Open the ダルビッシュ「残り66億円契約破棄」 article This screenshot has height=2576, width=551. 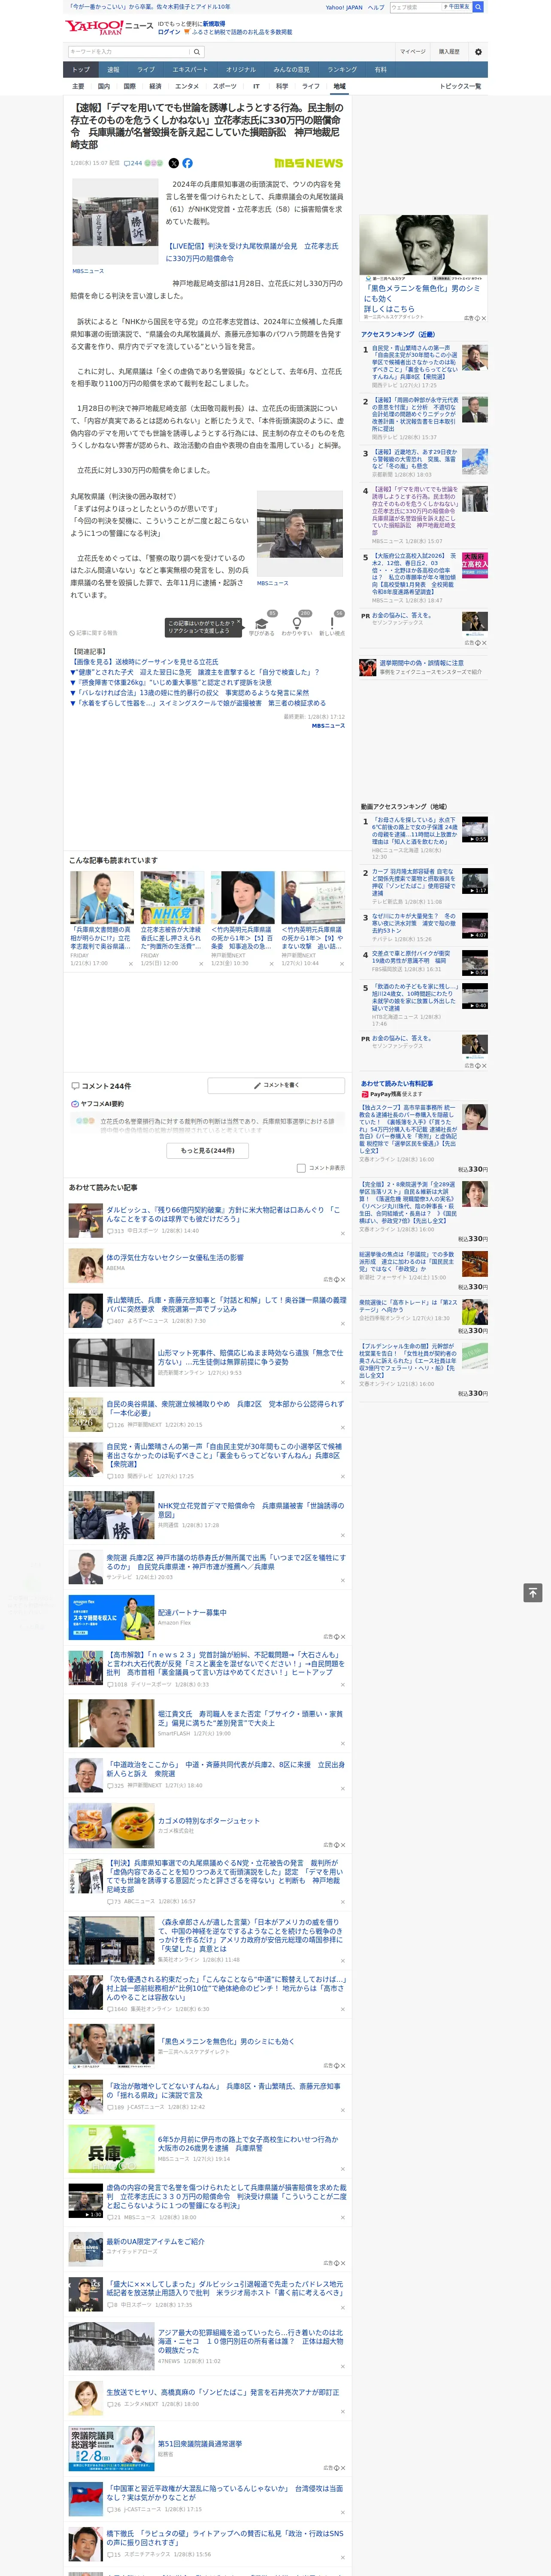click(223, 1215)
